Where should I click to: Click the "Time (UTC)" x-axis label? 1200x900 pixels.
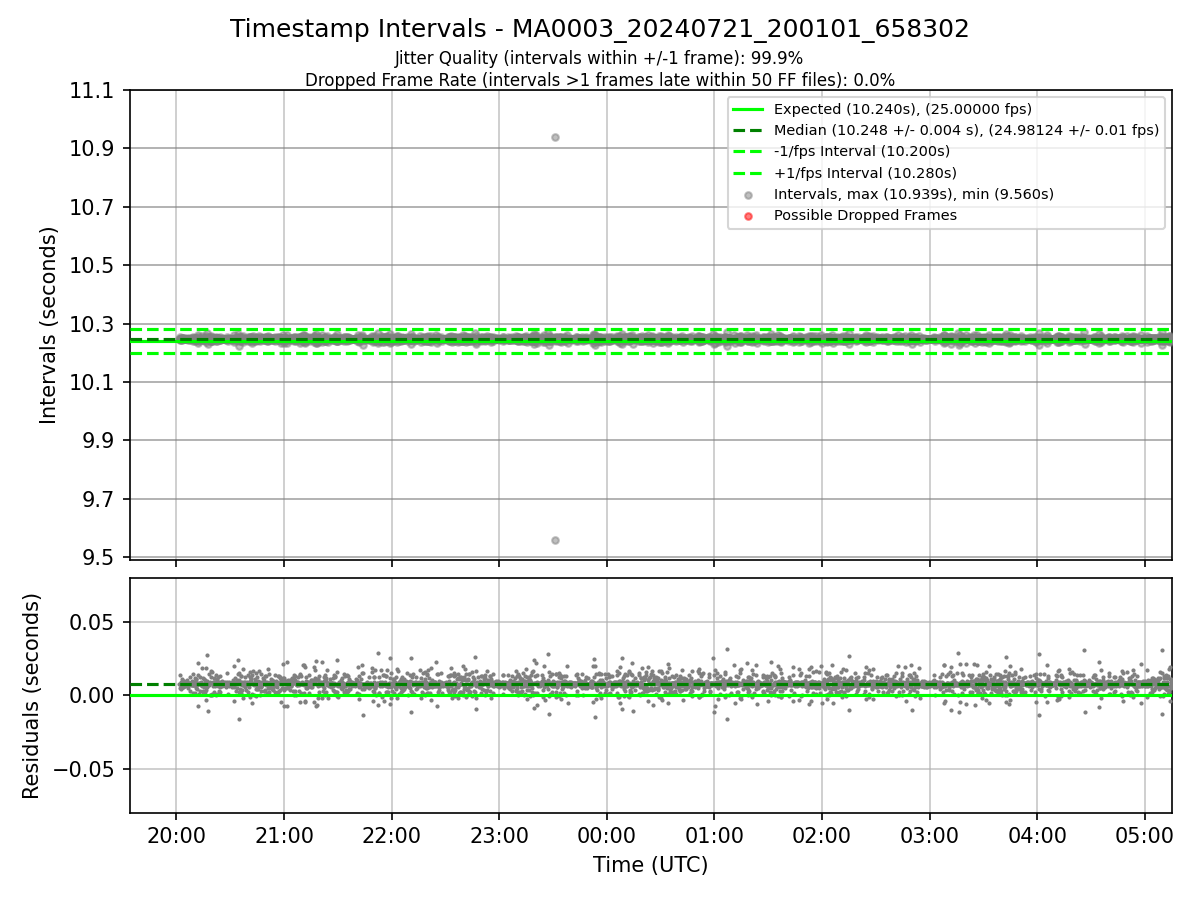650,865
